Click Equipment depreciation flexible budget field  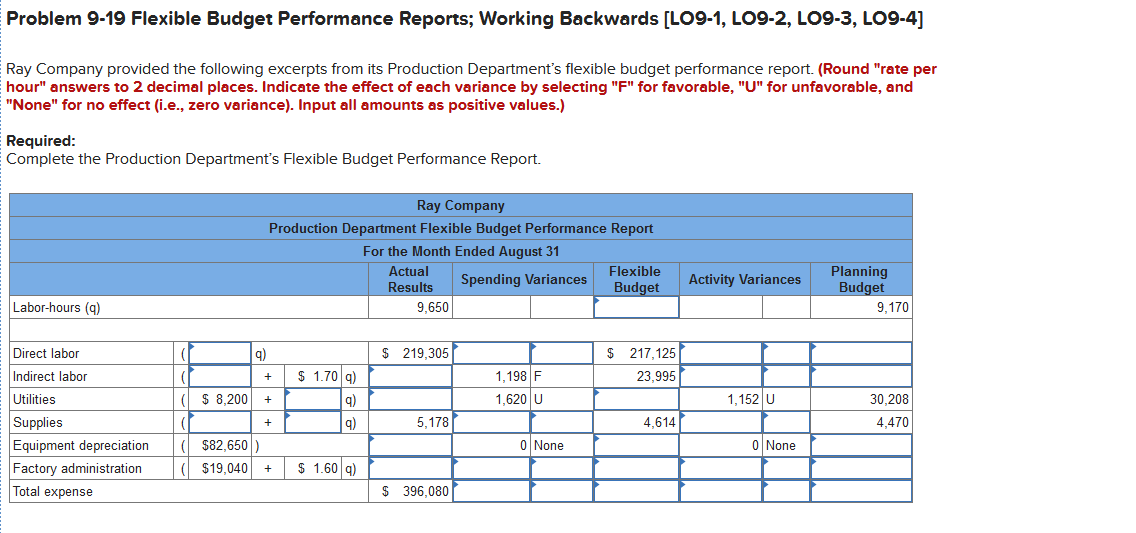[636, 445]
